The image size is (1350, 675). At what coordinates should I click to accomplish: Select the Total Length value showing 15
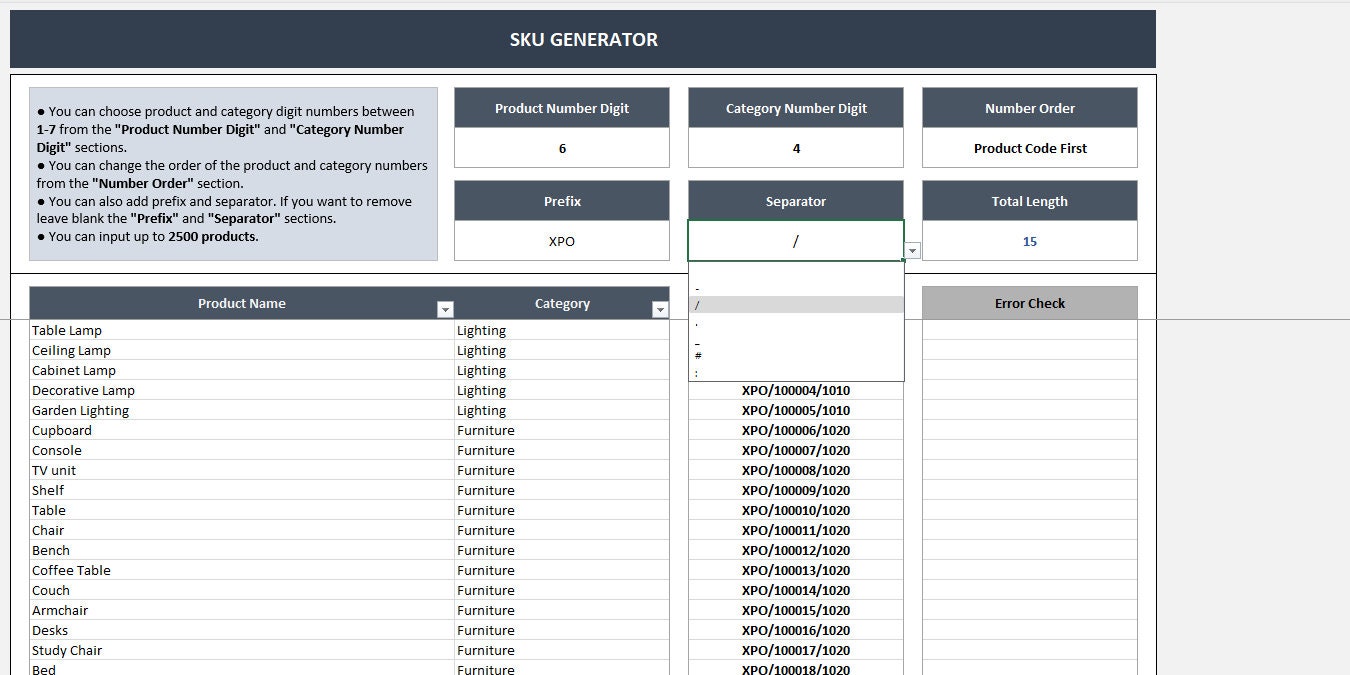(1029, 240)
